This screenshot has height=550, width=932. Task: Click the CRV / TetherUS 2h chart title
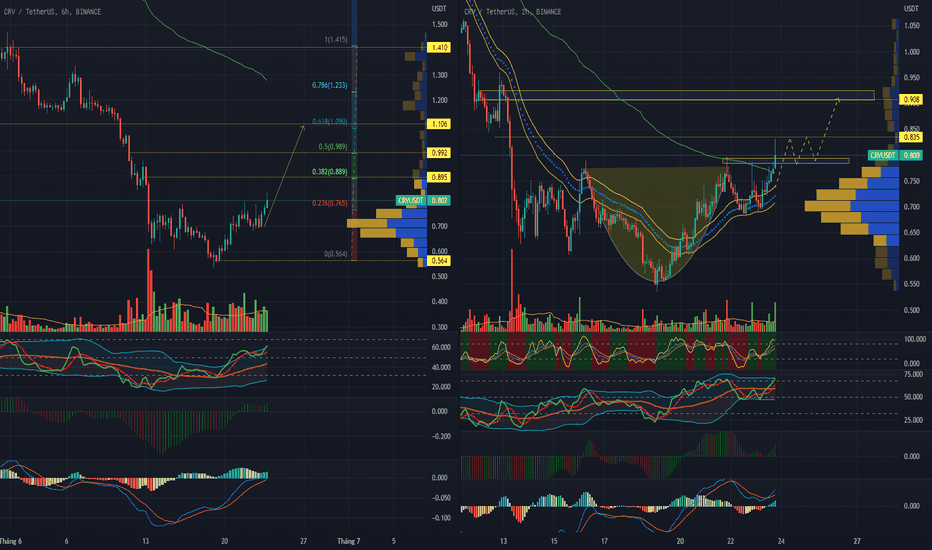(512, 11)
